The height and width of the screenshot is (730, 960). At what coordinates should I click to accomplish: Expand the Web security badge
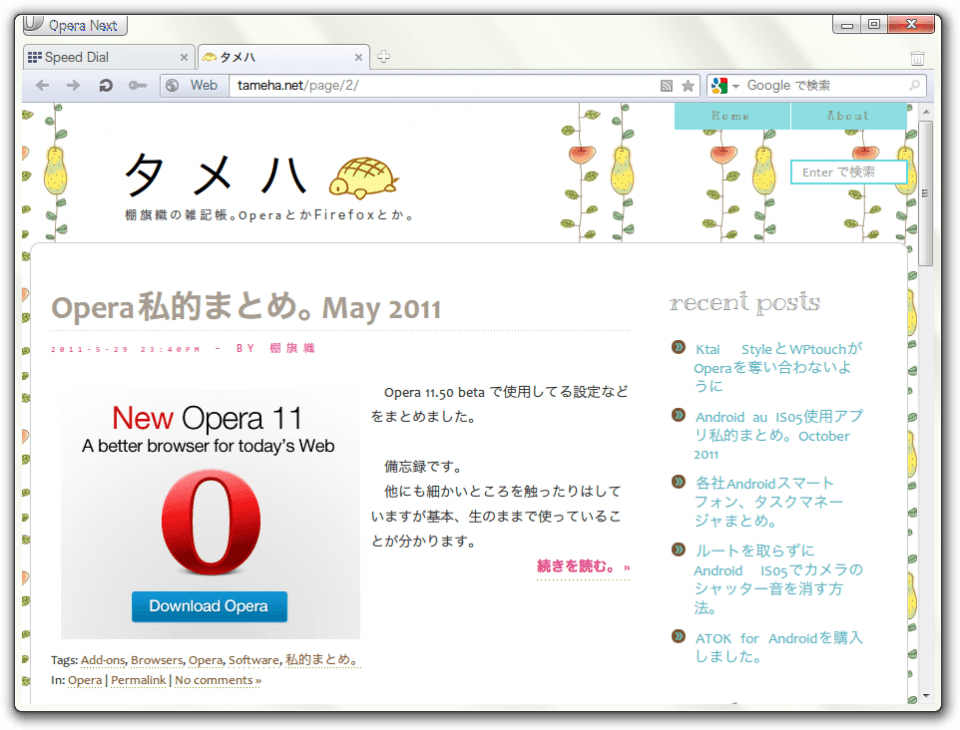194,85
